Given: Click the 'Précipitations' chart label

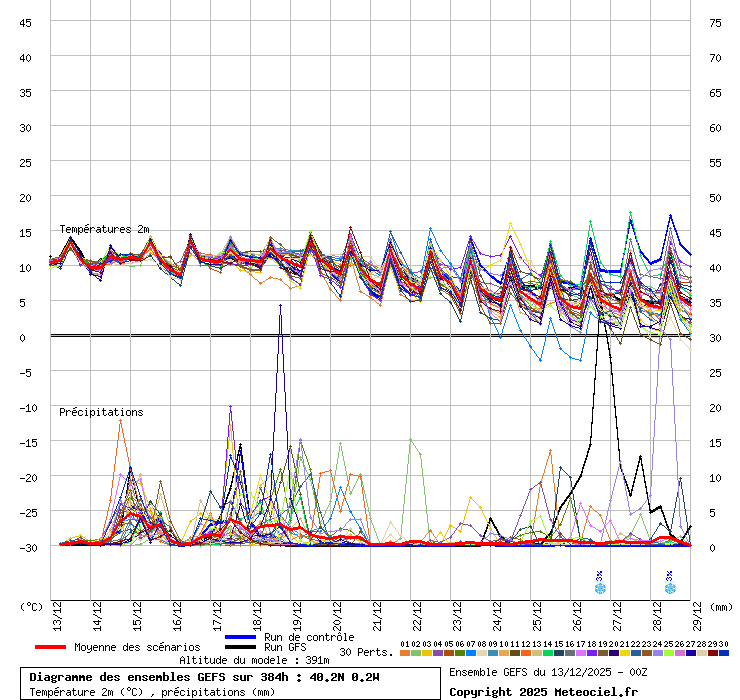Looking at the screenshot, I should pos(101,412).
